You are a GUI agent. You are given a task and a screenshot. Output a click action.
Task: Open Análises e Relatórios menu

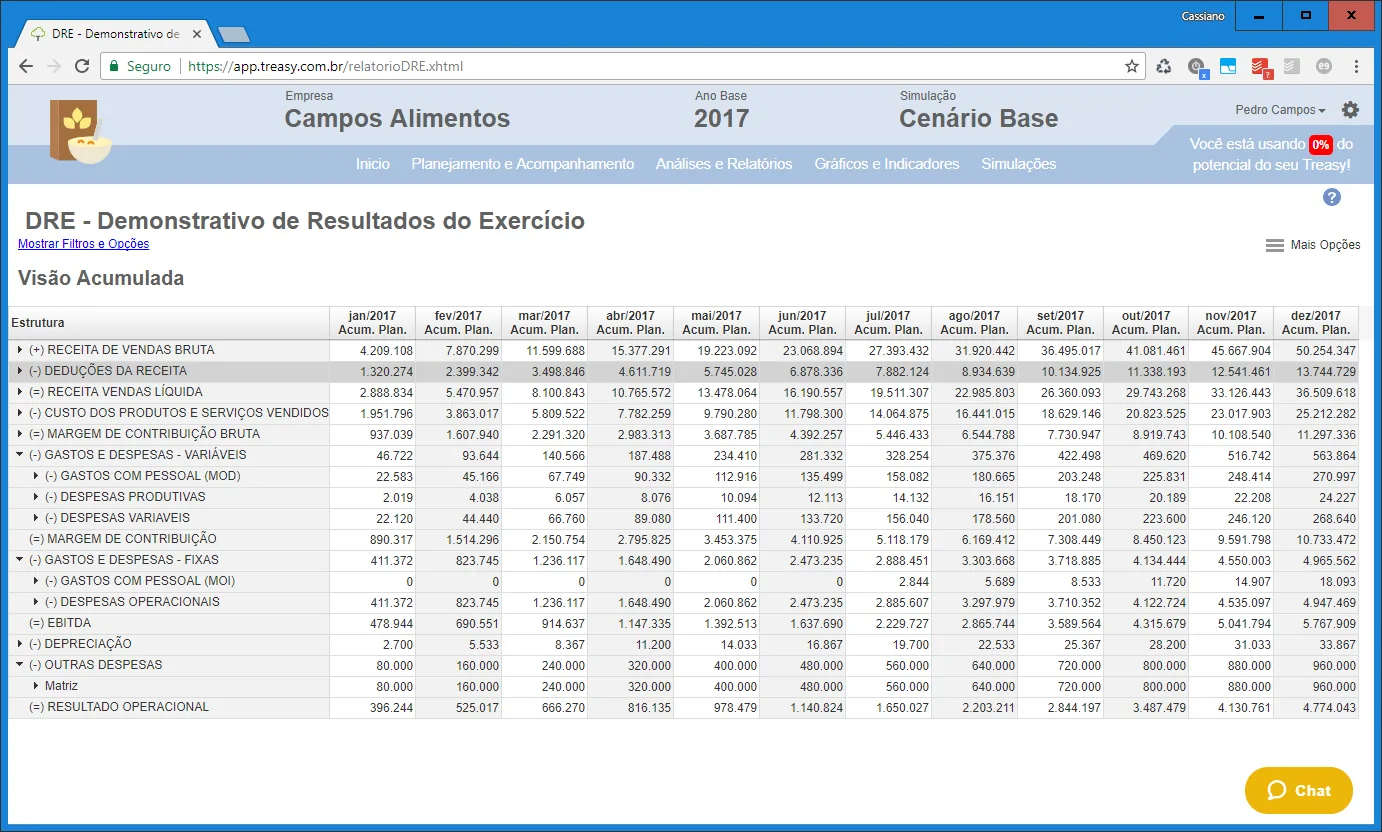(x=724, y=164)
